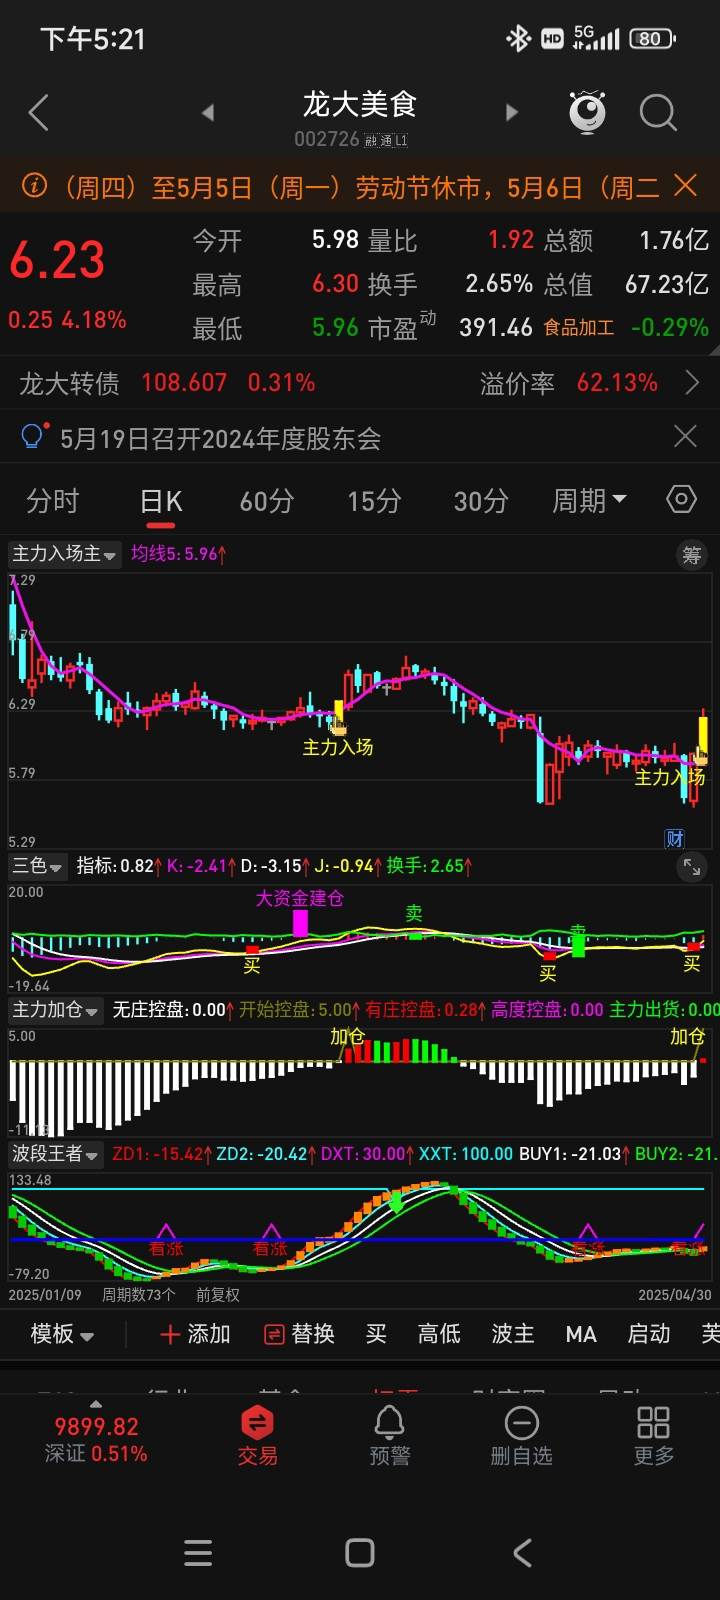Tap the 龙大转债 bond name

70,383
